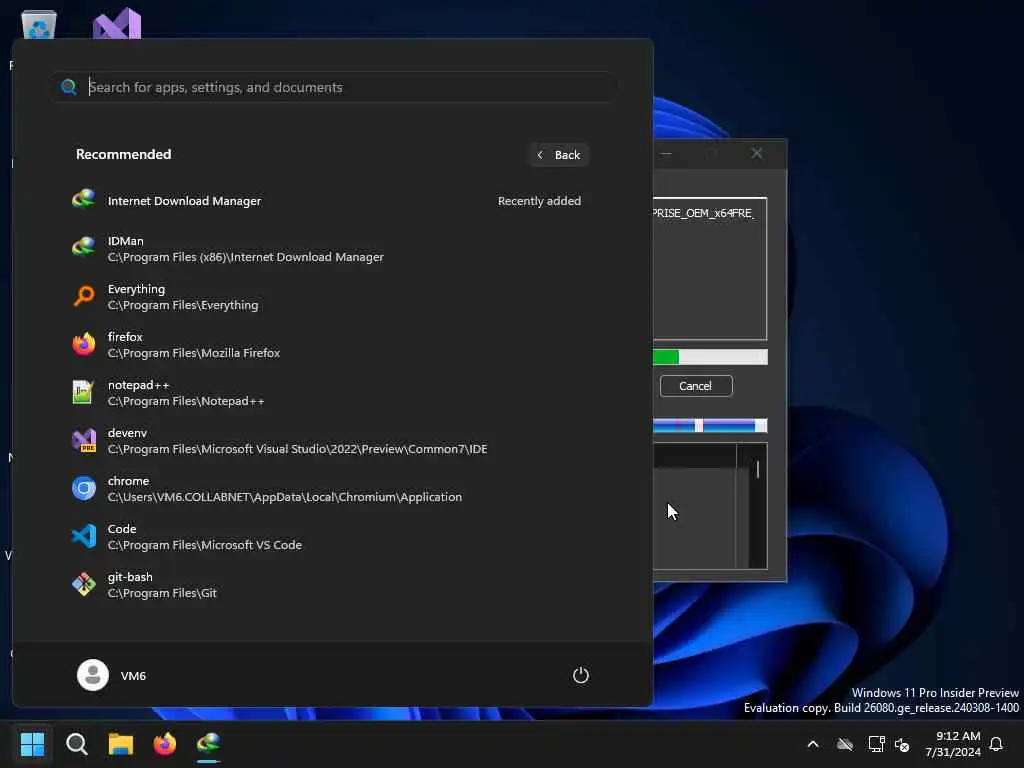Switch to Internet Download Manager on taskbar
Screen dimensions: 1024x768
[208, 744]
